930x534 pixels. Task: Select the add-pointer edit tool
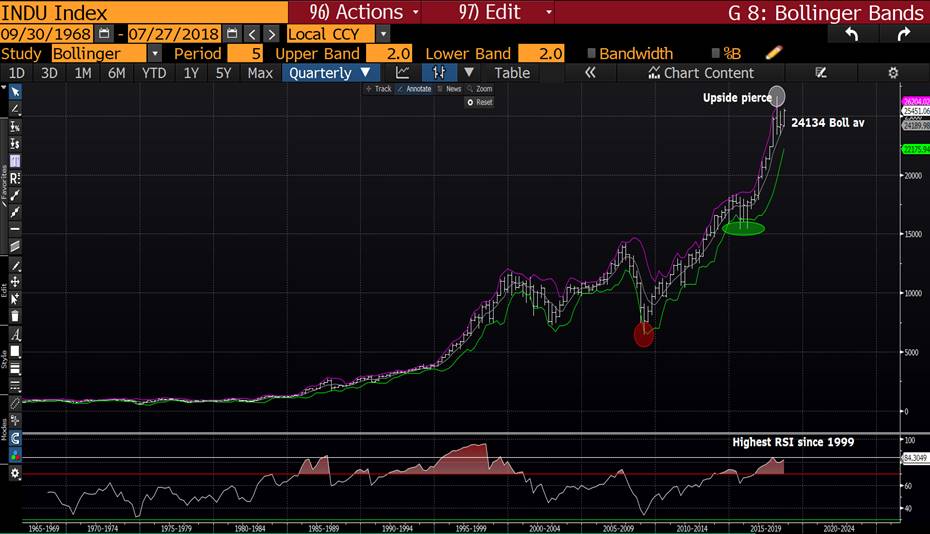[x=15, y=298]
